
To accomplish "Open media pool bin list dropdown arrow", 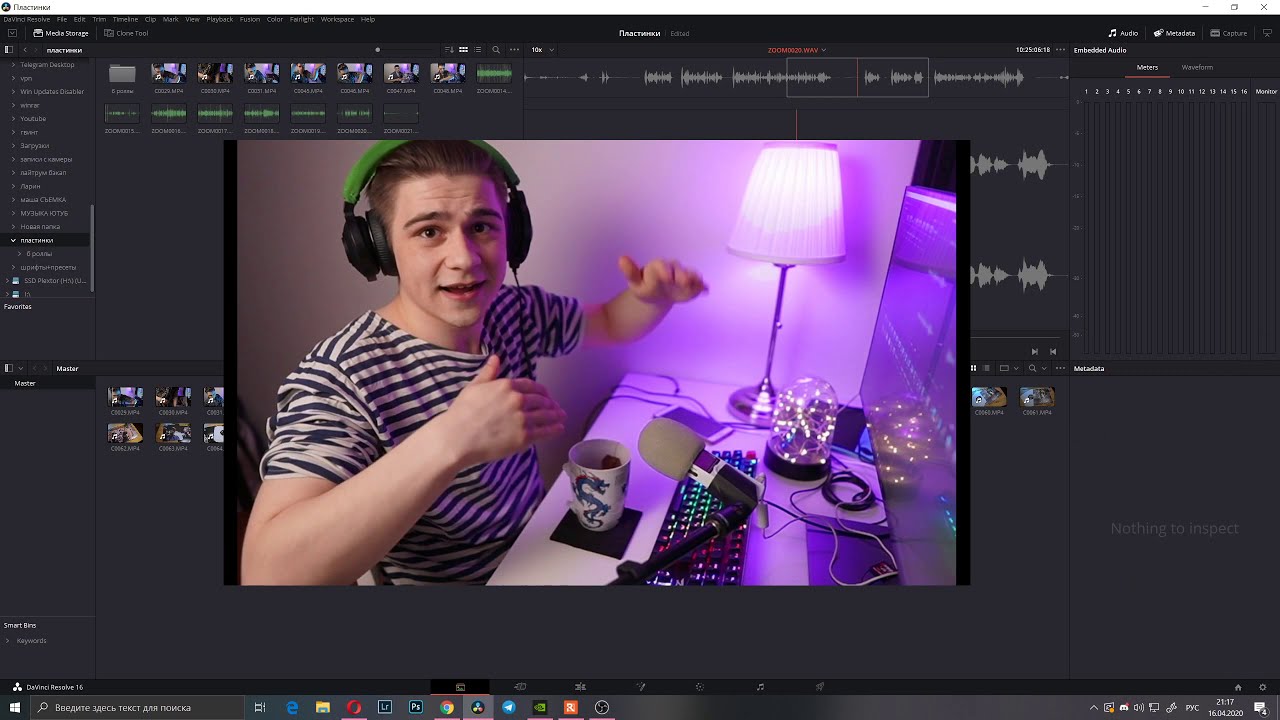I will click(x=19, y=368).
